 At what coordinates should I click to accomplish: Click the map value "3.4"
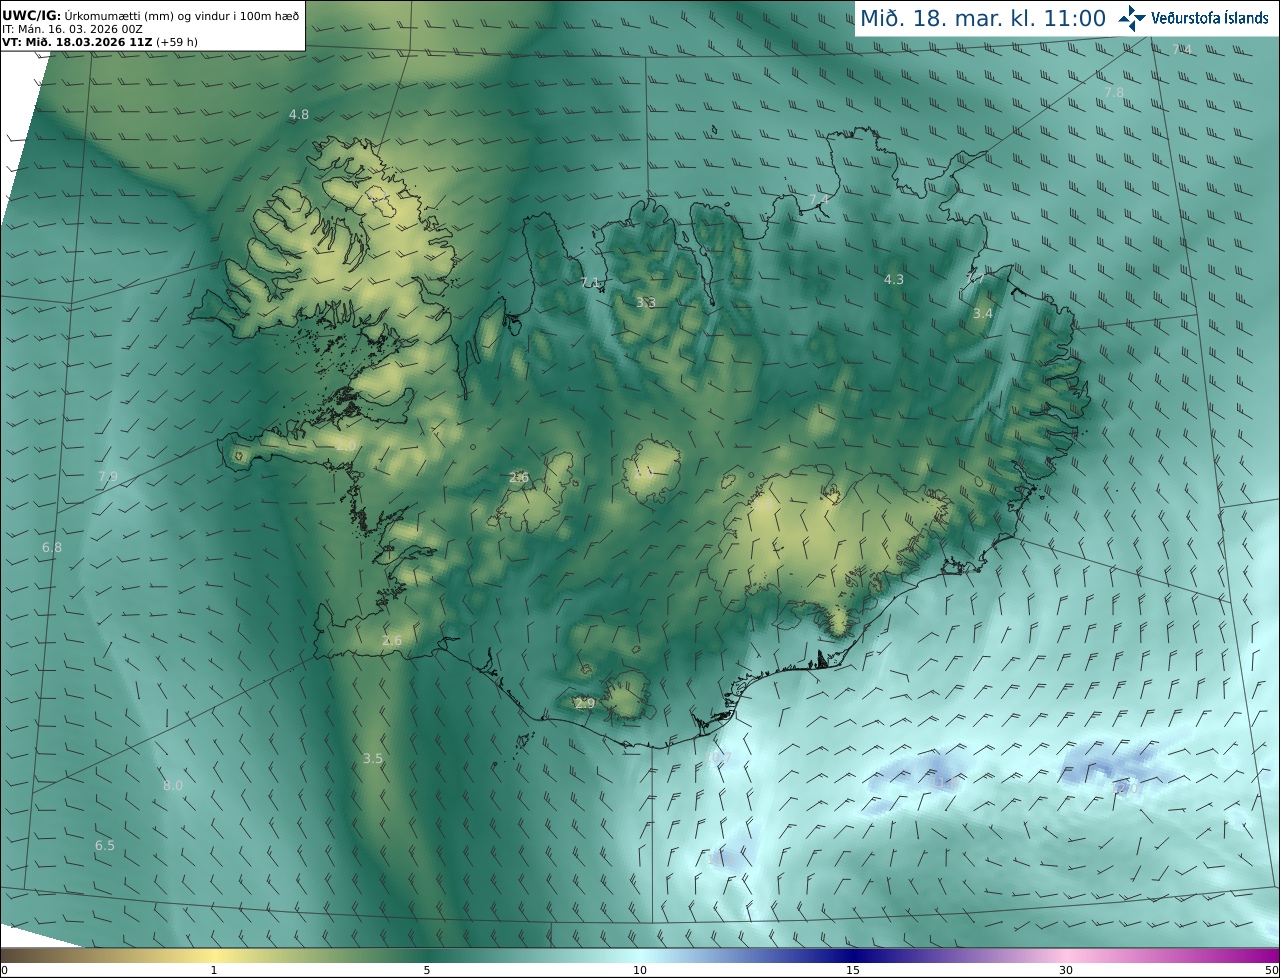click(983, 314)
